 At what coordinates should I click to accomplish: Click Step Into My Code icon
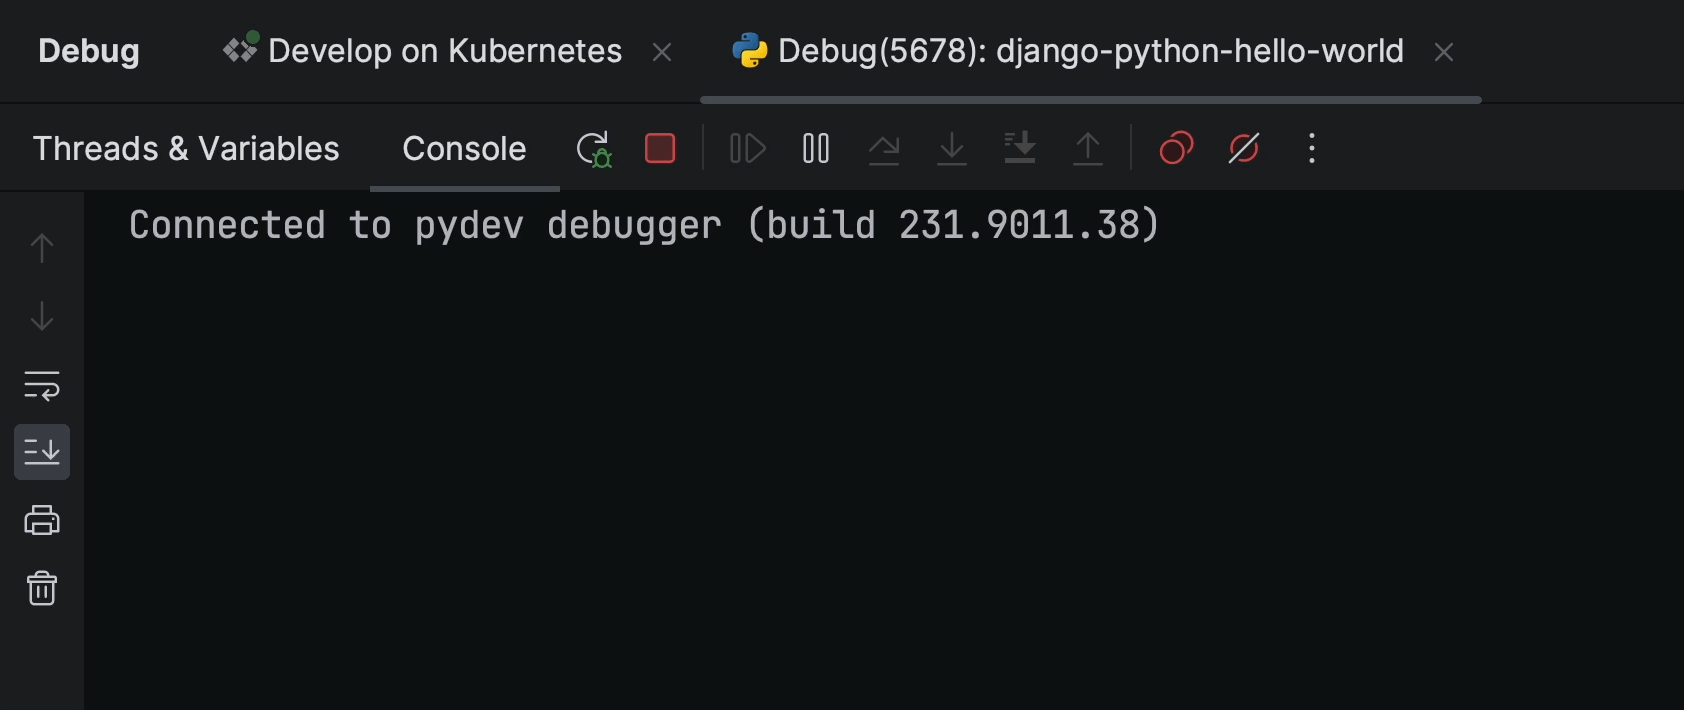pos(1020,149)
